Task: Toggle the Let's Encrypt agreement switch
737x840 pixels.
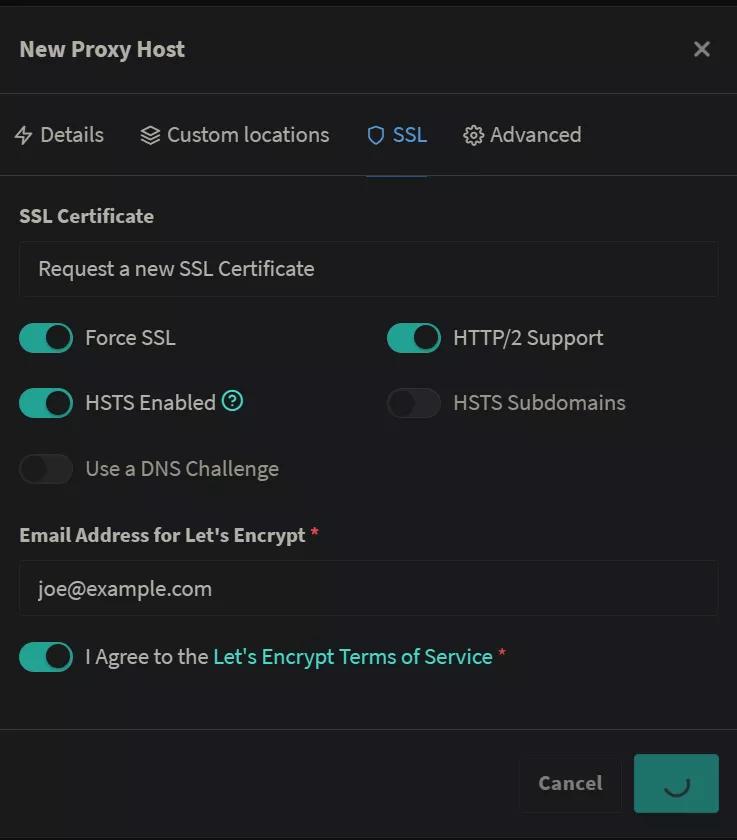Action: (x=46, y=657)
